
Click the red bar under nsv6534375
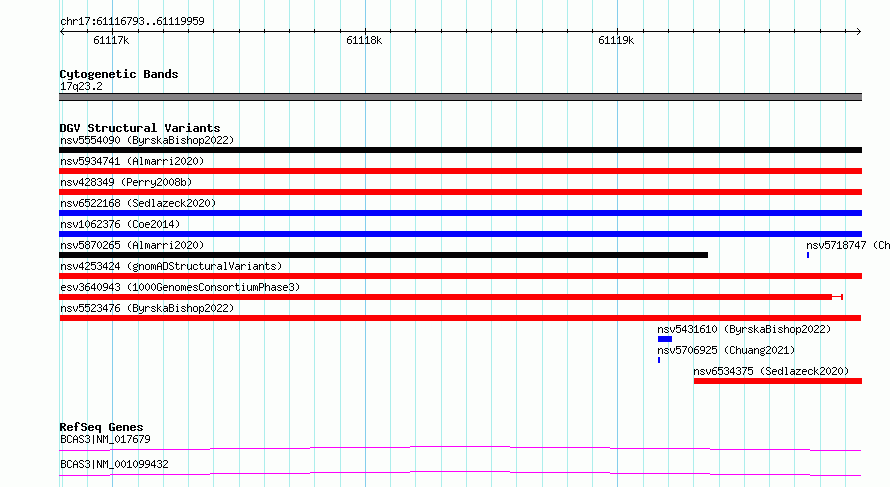coord(778,381)
